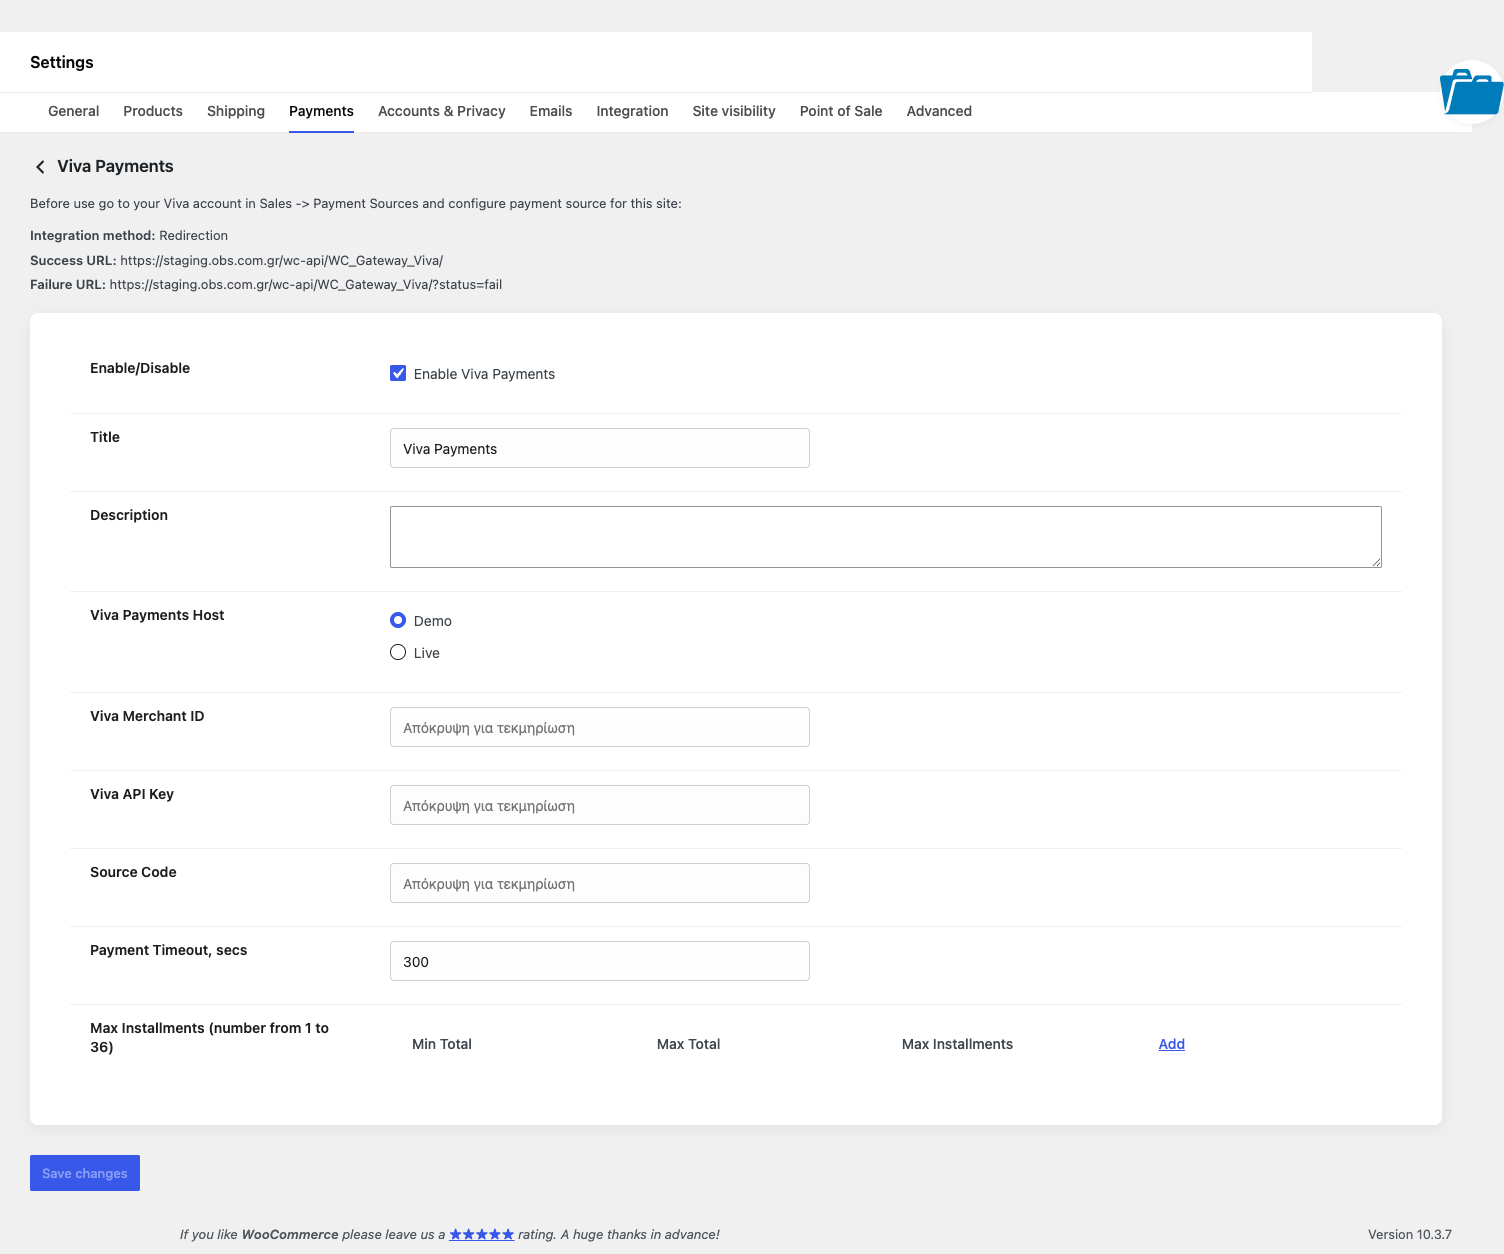Open the Emails tab
Screen dimensions: 1504x1254
pyautogui.click(x=551, y=111)
